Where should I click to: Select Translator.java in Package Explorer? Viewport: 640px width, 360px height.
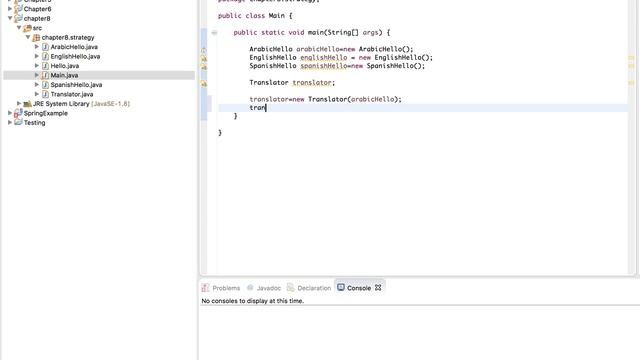72,94
